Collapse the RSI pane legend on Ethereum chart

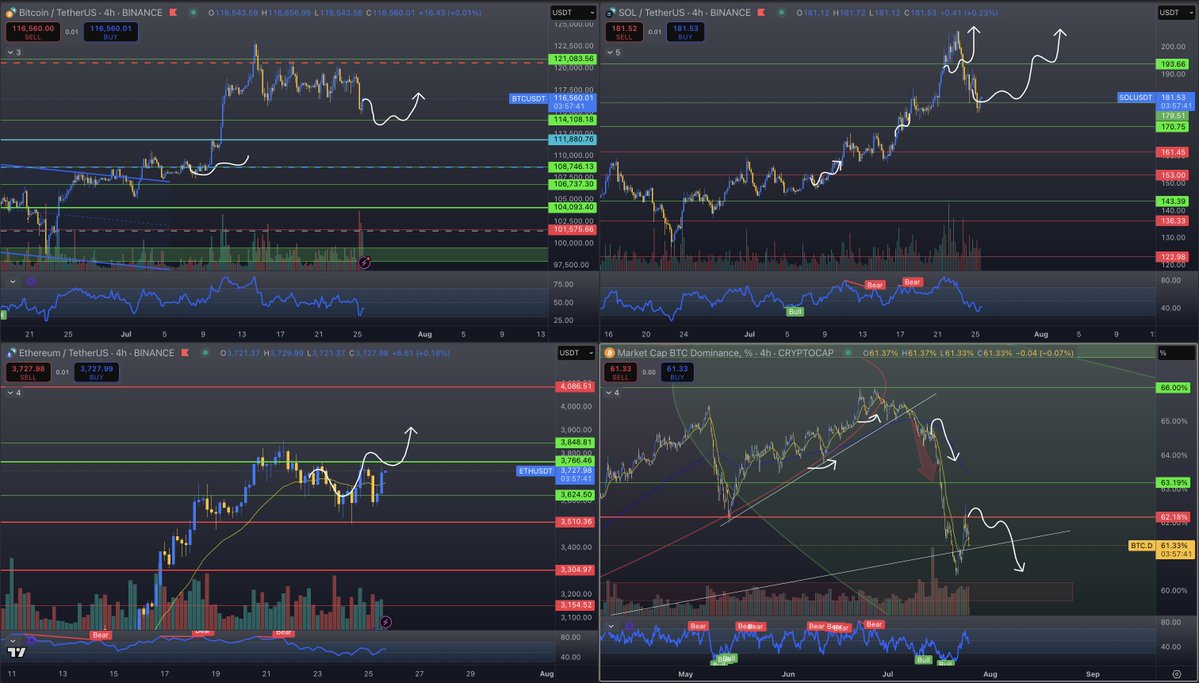(12, 639)
